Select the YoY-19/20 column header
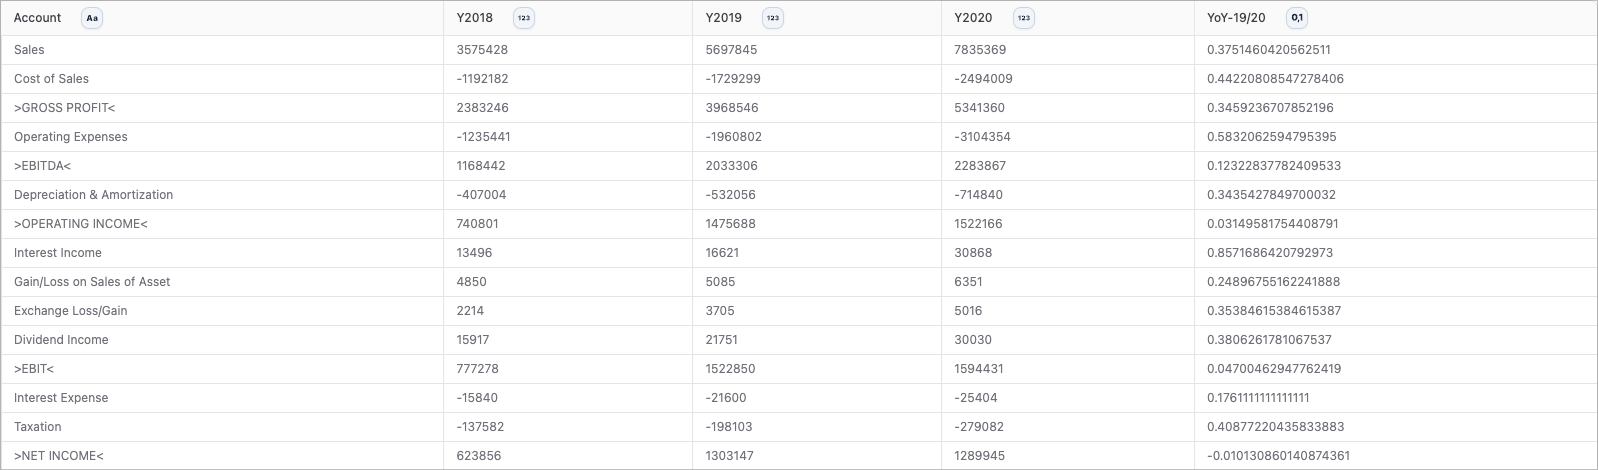Viewport: 1598px width, 470px height. pyautogui.click(x=1395, y=18)
